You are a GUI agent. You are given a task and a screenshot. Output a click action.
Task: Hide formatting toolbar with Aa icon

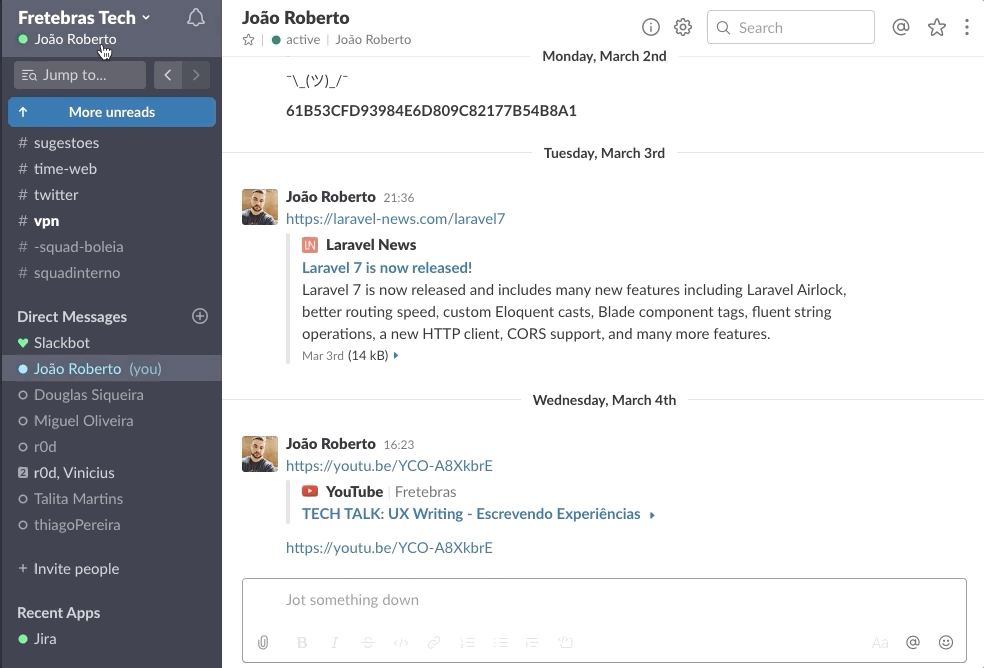click(880, 642)
